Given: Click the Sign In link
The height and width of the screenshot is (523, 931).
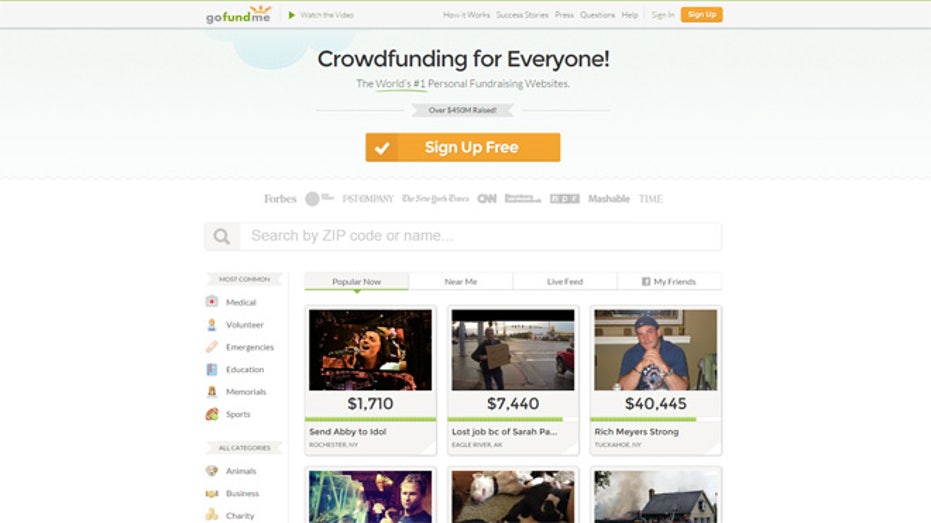Looking at the screenshot, I should pos(663,15).
